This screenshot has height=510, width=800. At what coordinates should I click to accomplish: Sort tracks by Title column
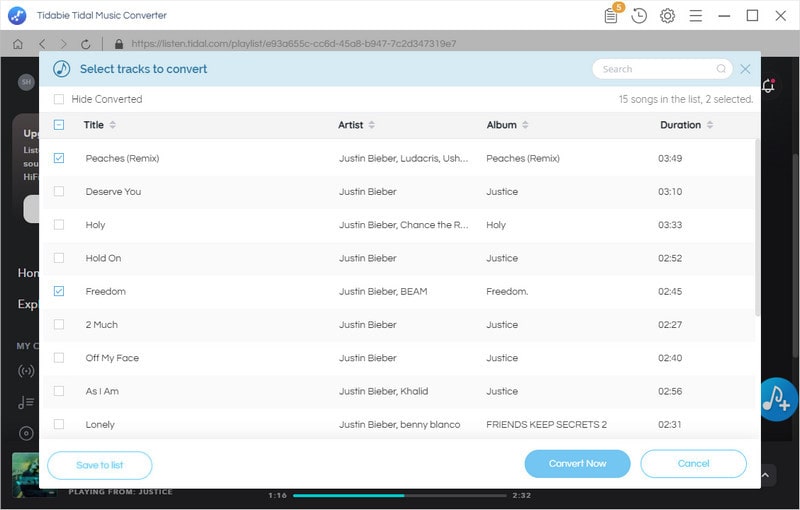tap(112, 125)
